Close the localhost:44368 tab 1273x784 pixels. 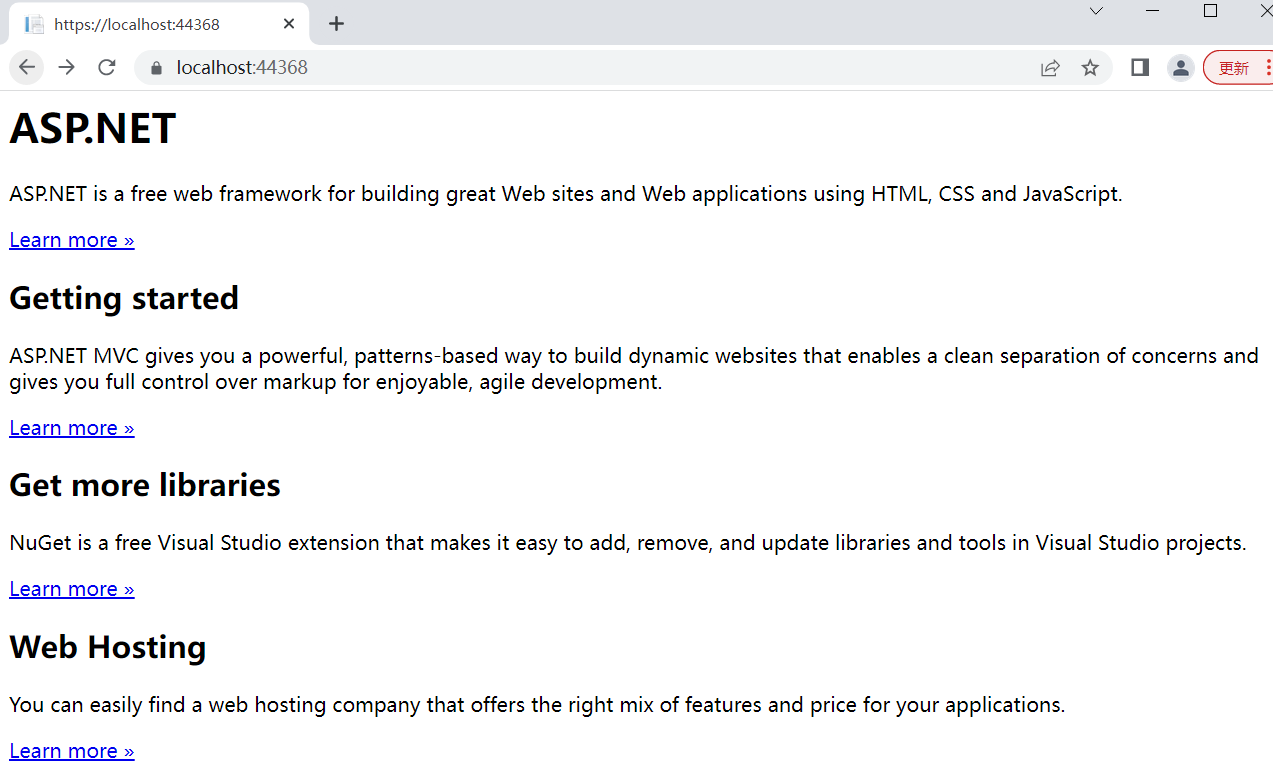tap(289, 24)
